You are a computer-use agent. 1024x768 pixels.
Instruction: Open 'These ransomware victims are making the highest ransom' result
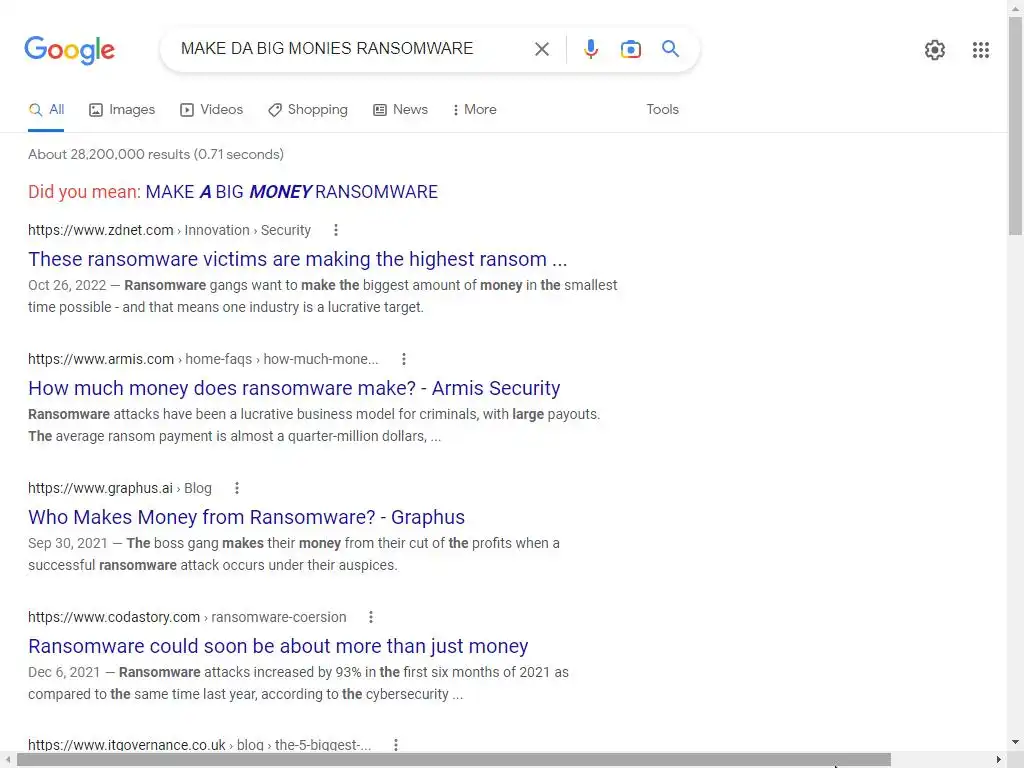(x=298, y=259)
